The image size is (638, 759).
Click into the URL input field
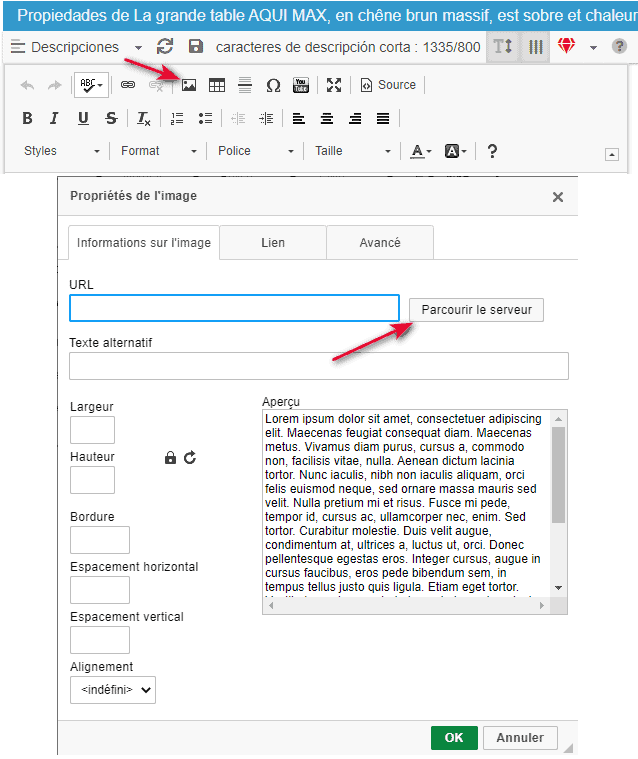(234, 308)
